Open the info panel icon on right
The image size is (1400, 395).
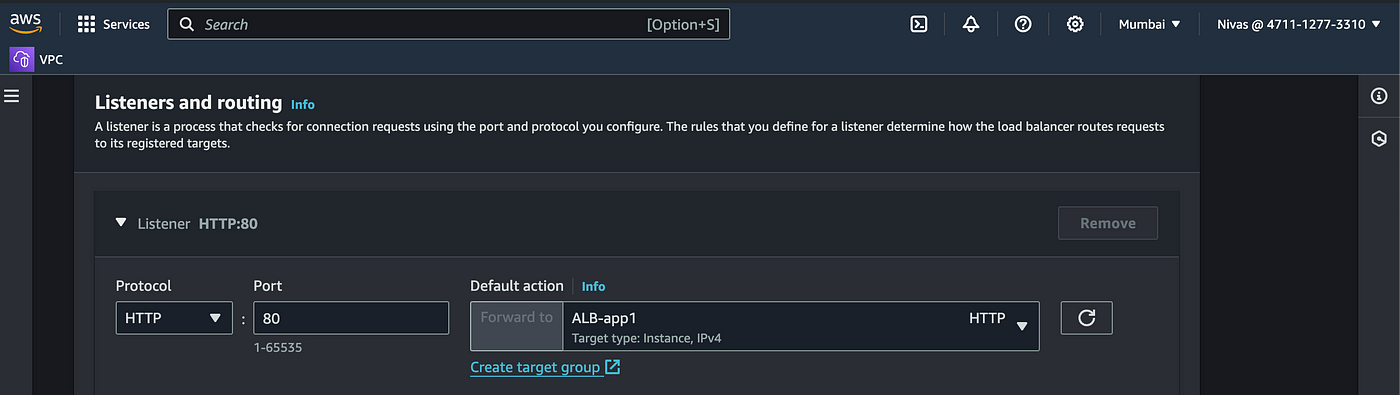pos(1380,96)
